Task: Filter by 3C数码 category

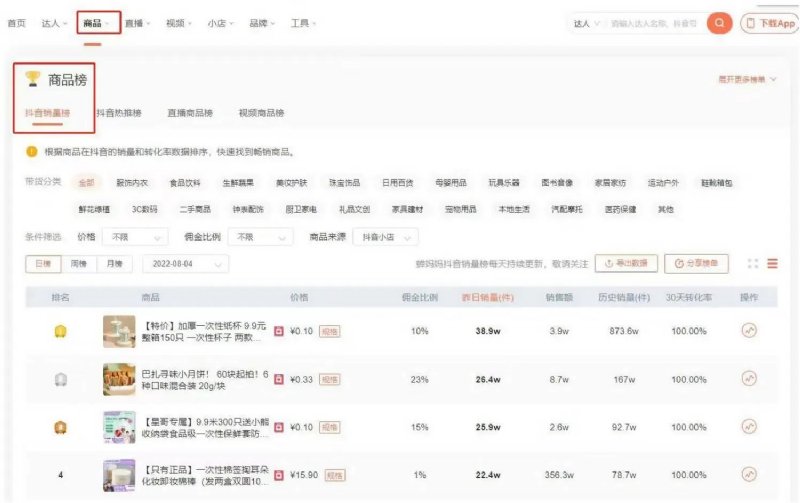Action: (144, 209)
